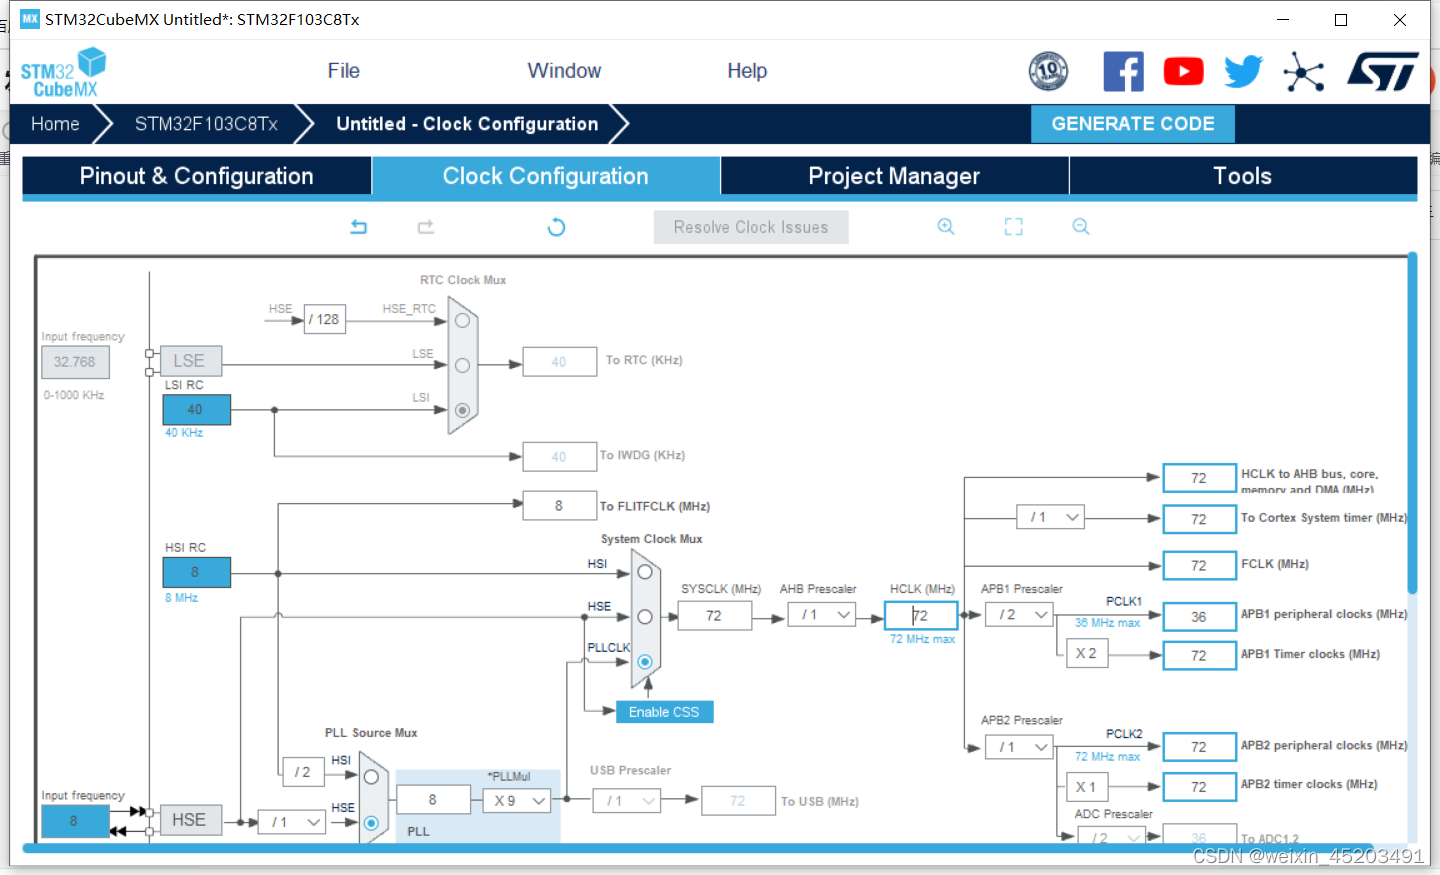The image size is (1440, 875).
Task: Open the USB Prescaler dropdown
Action: pyautogui.click(x=626, y=801)
